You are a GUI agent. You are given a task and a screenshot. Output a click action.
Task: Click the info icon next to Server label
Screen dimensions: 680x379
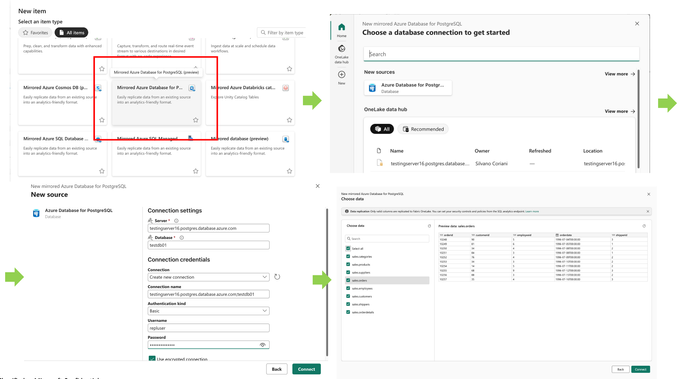(x=177, y=221)
